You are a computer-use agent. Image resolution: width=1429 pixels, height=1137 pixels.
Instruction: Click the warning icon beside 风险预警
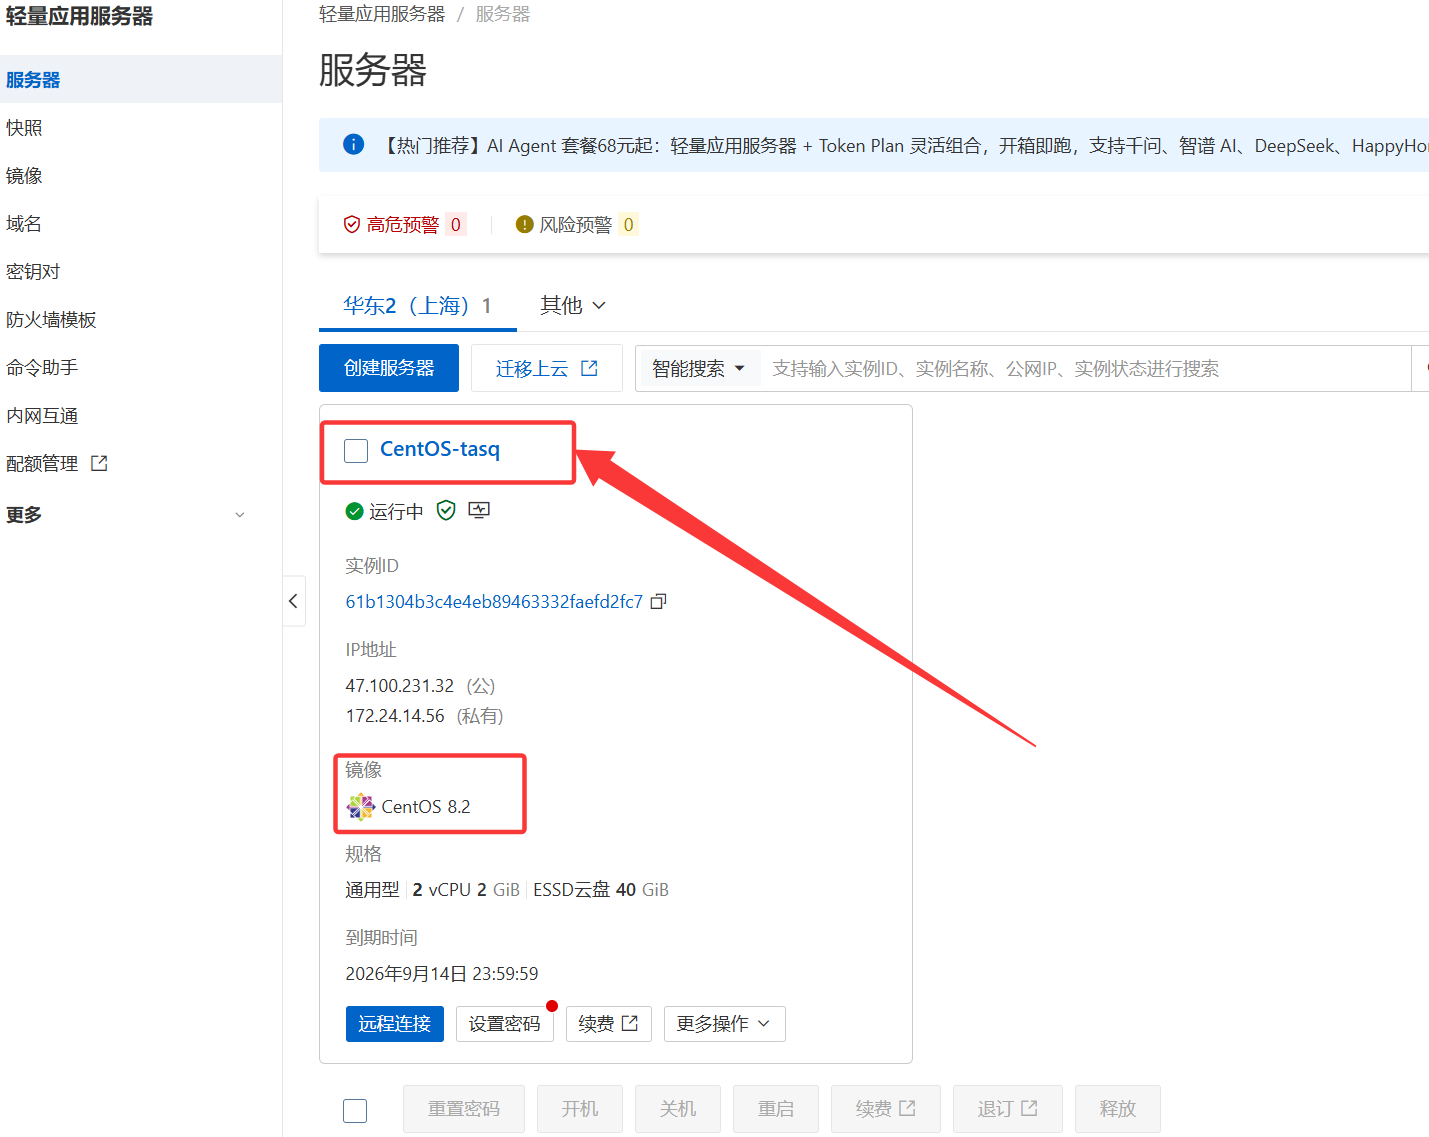524,224
